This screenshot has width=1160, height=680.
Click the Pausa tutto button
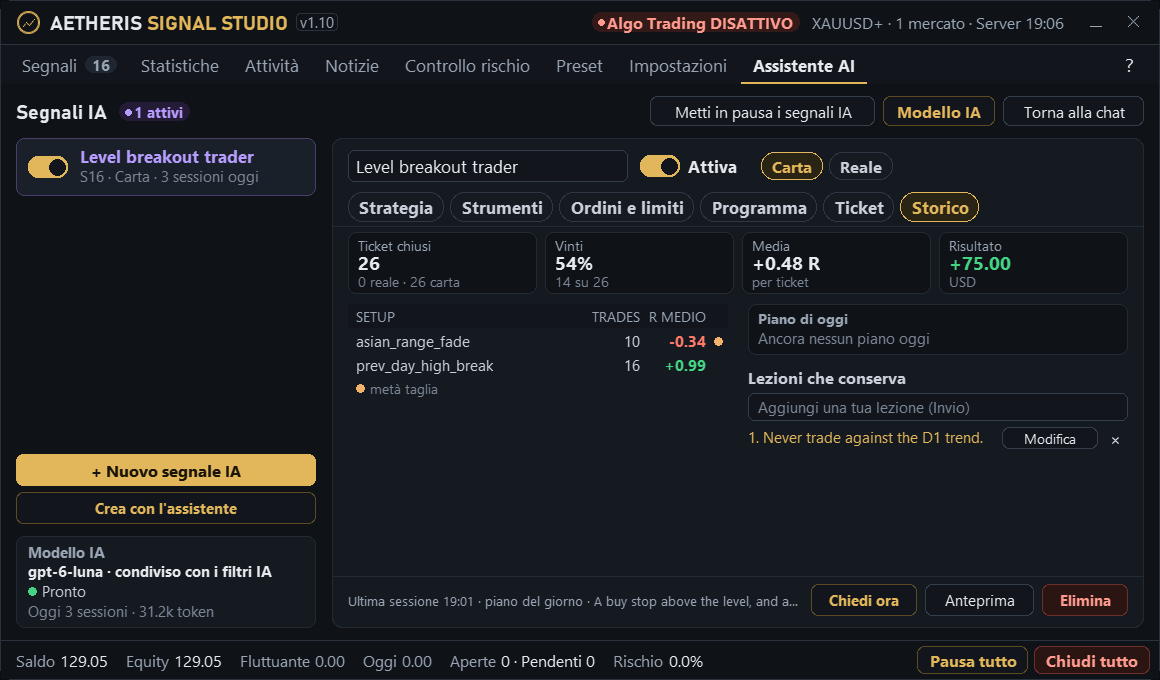tap(973, 661)
